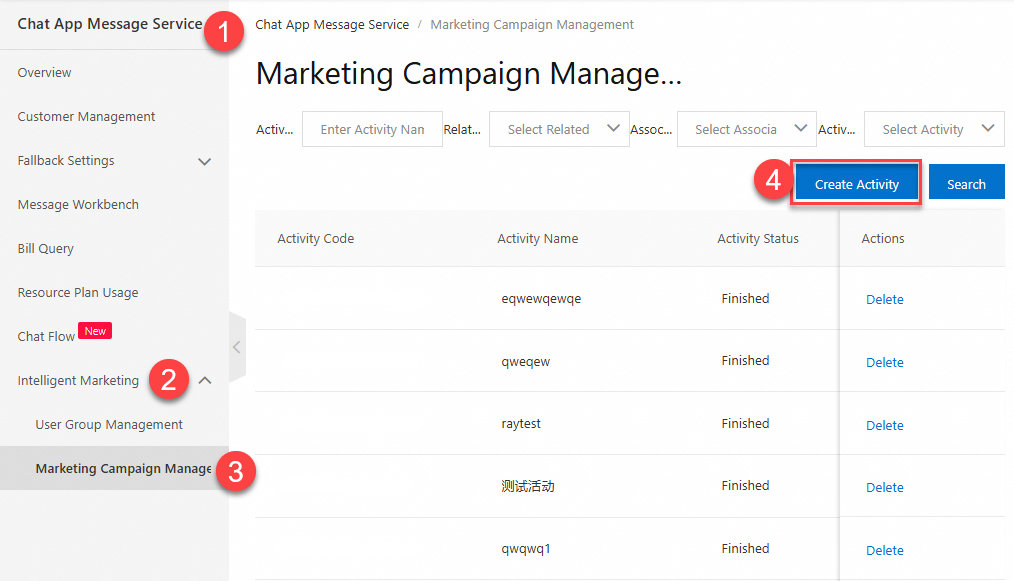Select User Group Management submenu item
Image resolution: width=1014 pixels, height=581 pixels.
pyautogui.click(x=109, y=425)
